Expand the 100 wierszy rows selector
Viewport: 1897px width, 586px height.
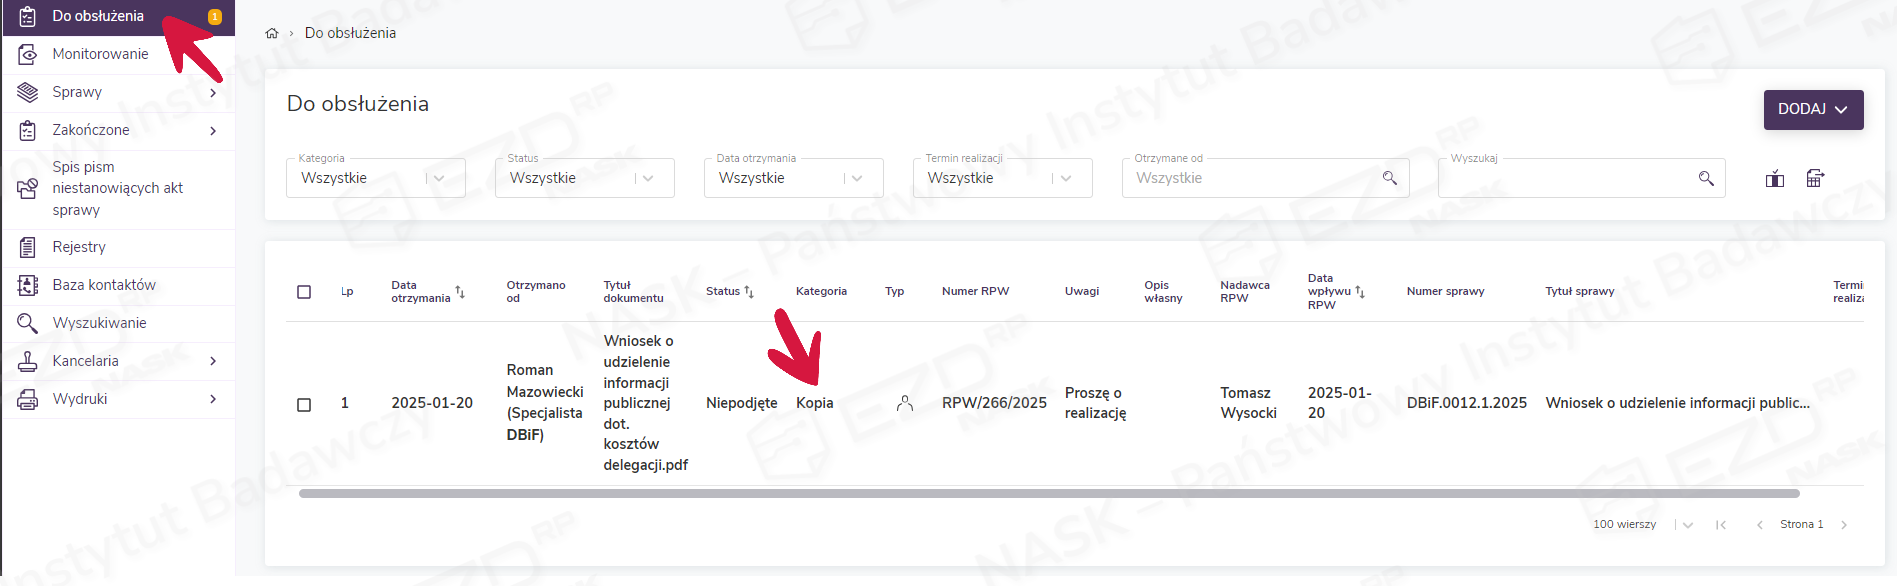1687,525
